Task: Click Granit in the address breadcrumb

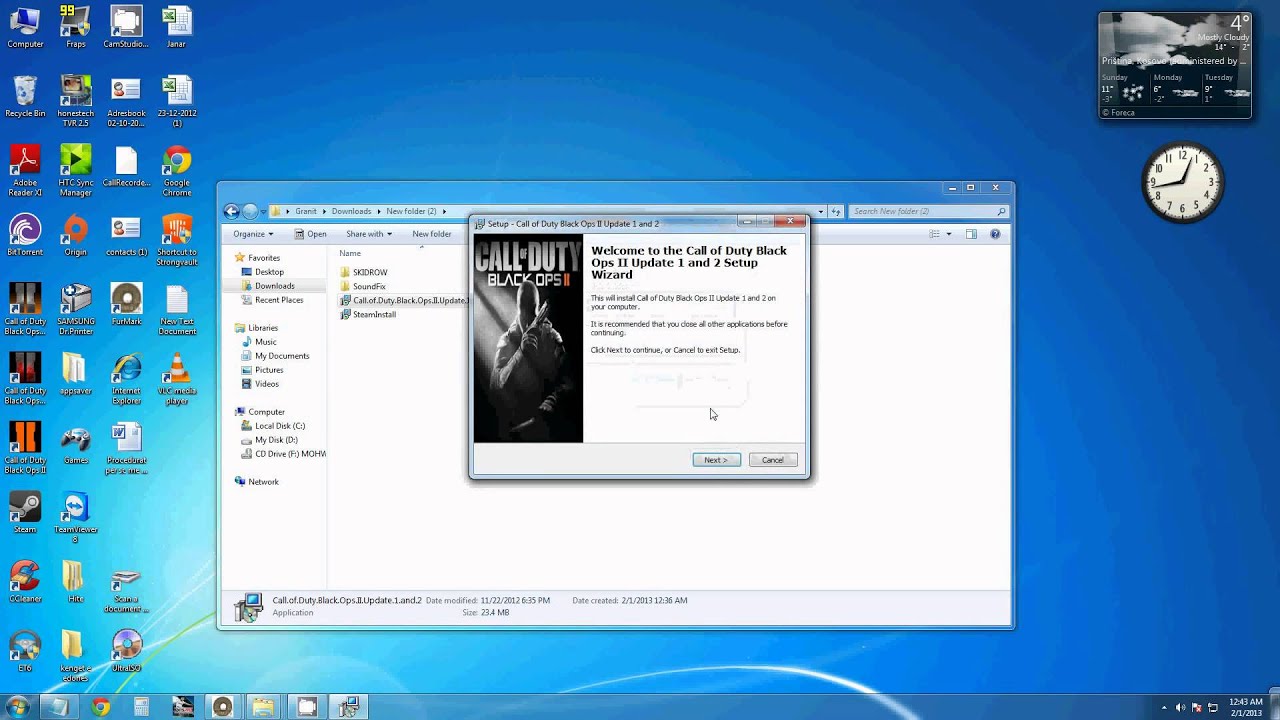Action: point(305,211)
